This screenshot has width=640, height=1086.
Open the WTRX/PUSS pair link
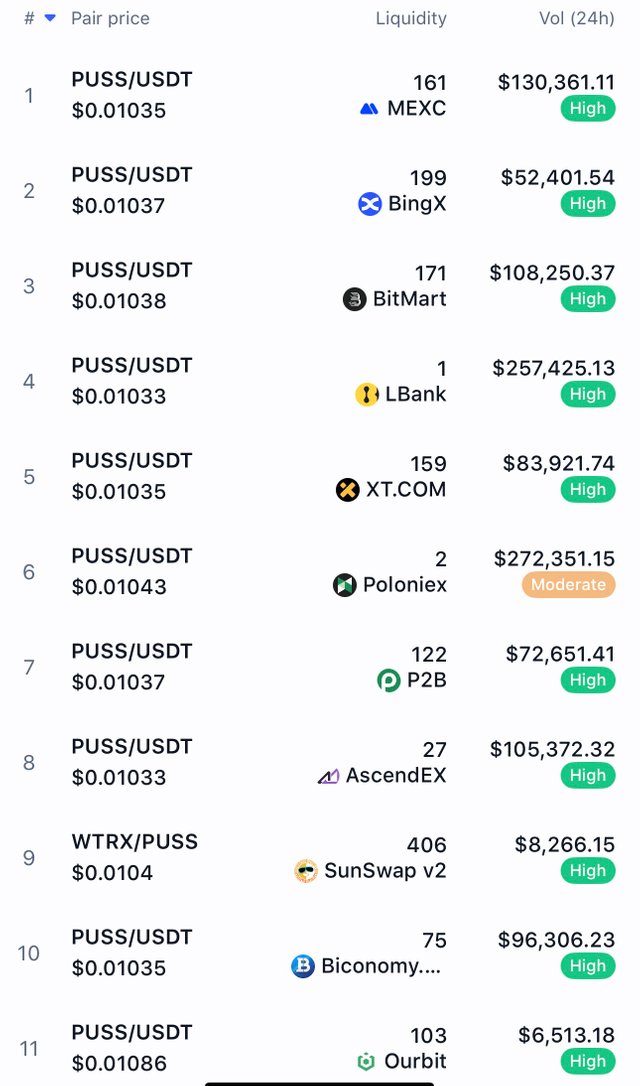[x=134, y=842]
